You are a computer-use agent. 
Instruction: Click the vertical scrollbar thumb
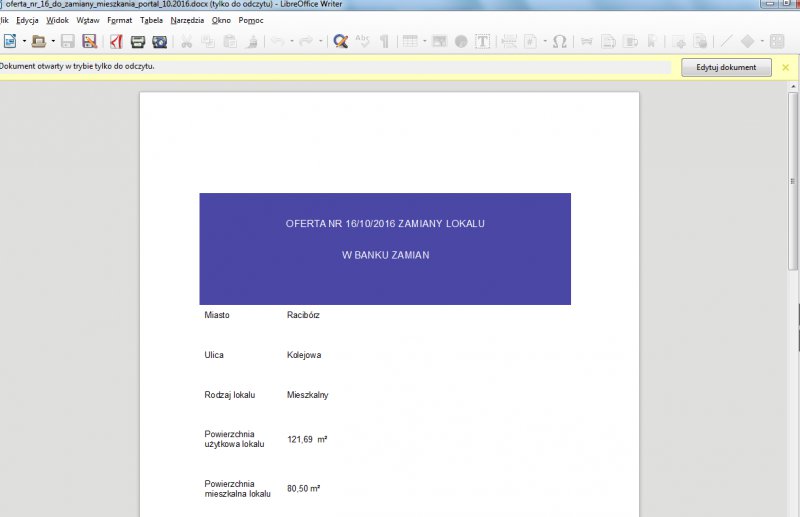pos(793,181)
